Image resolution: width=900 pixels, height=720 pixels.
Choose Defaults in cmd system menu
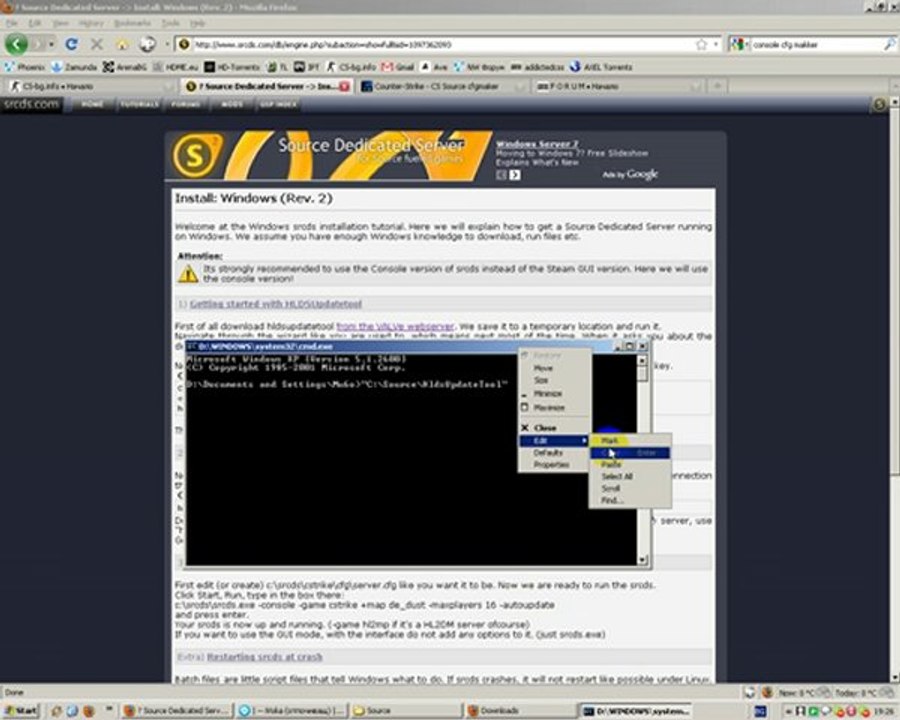[553, 453]
